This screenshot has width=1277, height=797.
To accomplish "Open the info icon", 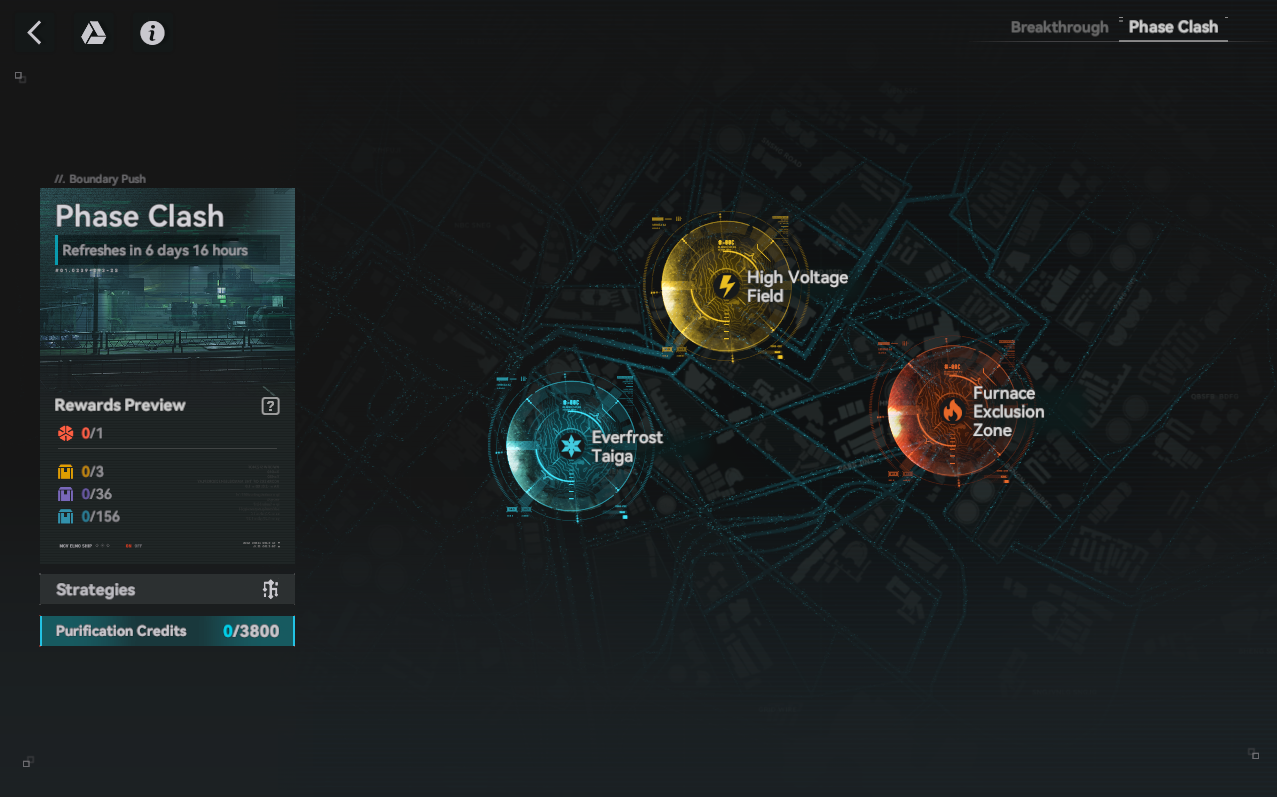I will click(152, 33).
